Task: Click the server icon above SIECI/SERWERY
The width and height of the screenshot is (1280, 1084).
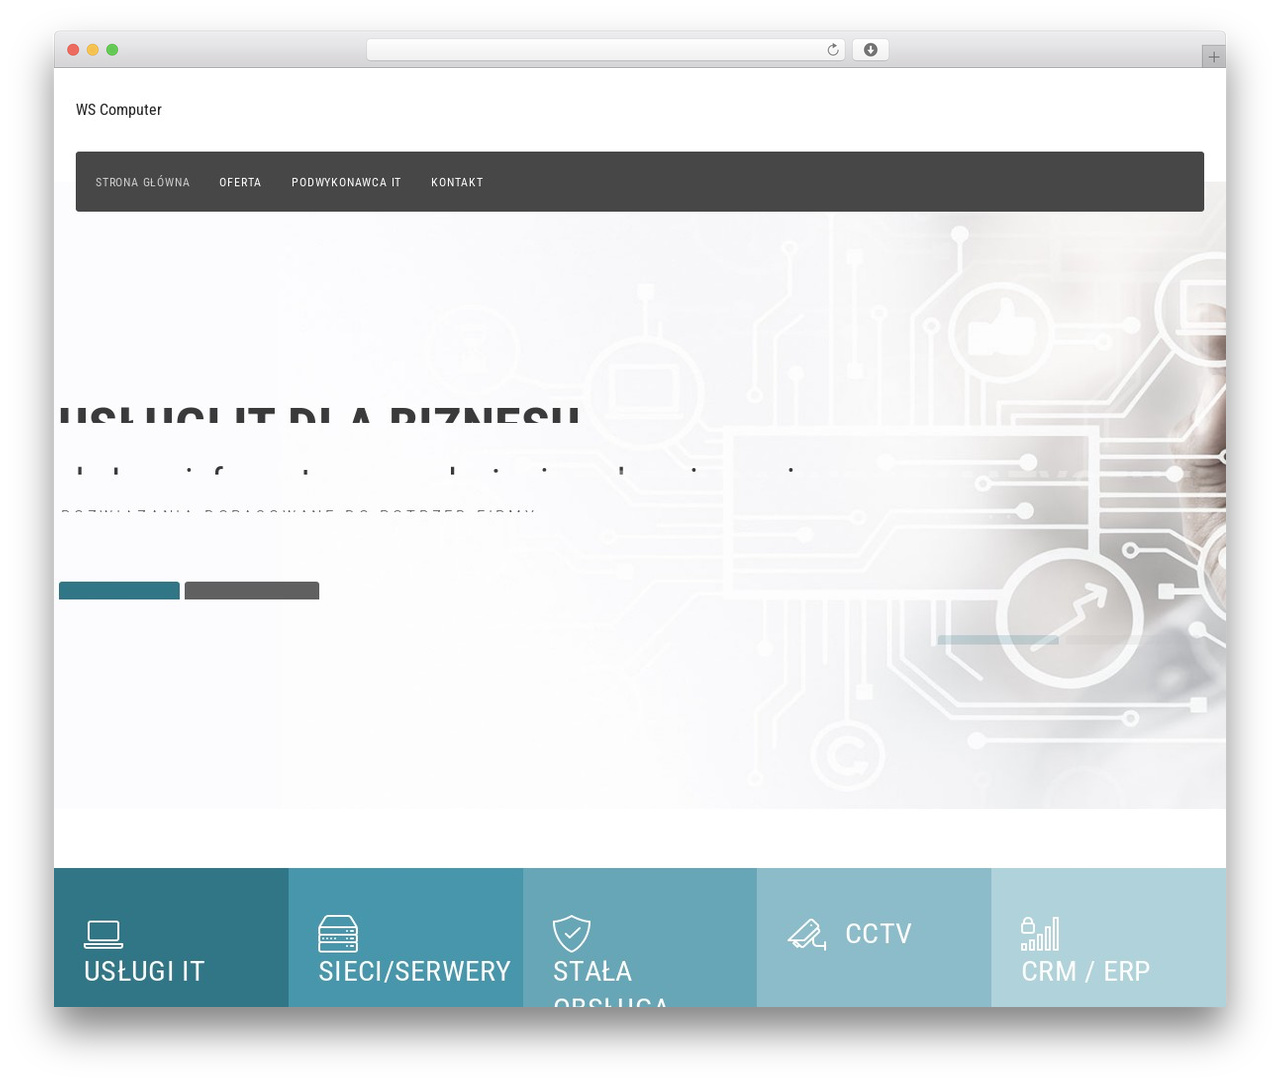Action: (x=338, y=933)
